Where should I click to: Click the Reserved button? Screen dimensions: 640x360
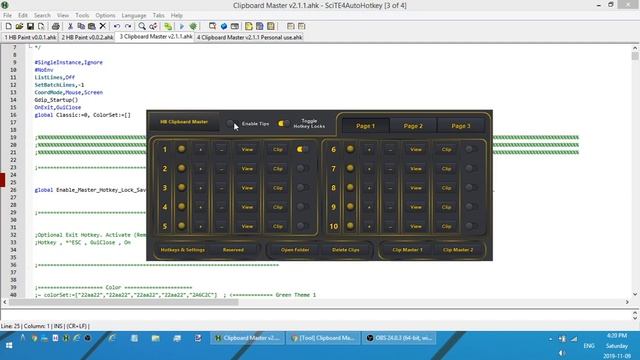(x=233, y=250)
